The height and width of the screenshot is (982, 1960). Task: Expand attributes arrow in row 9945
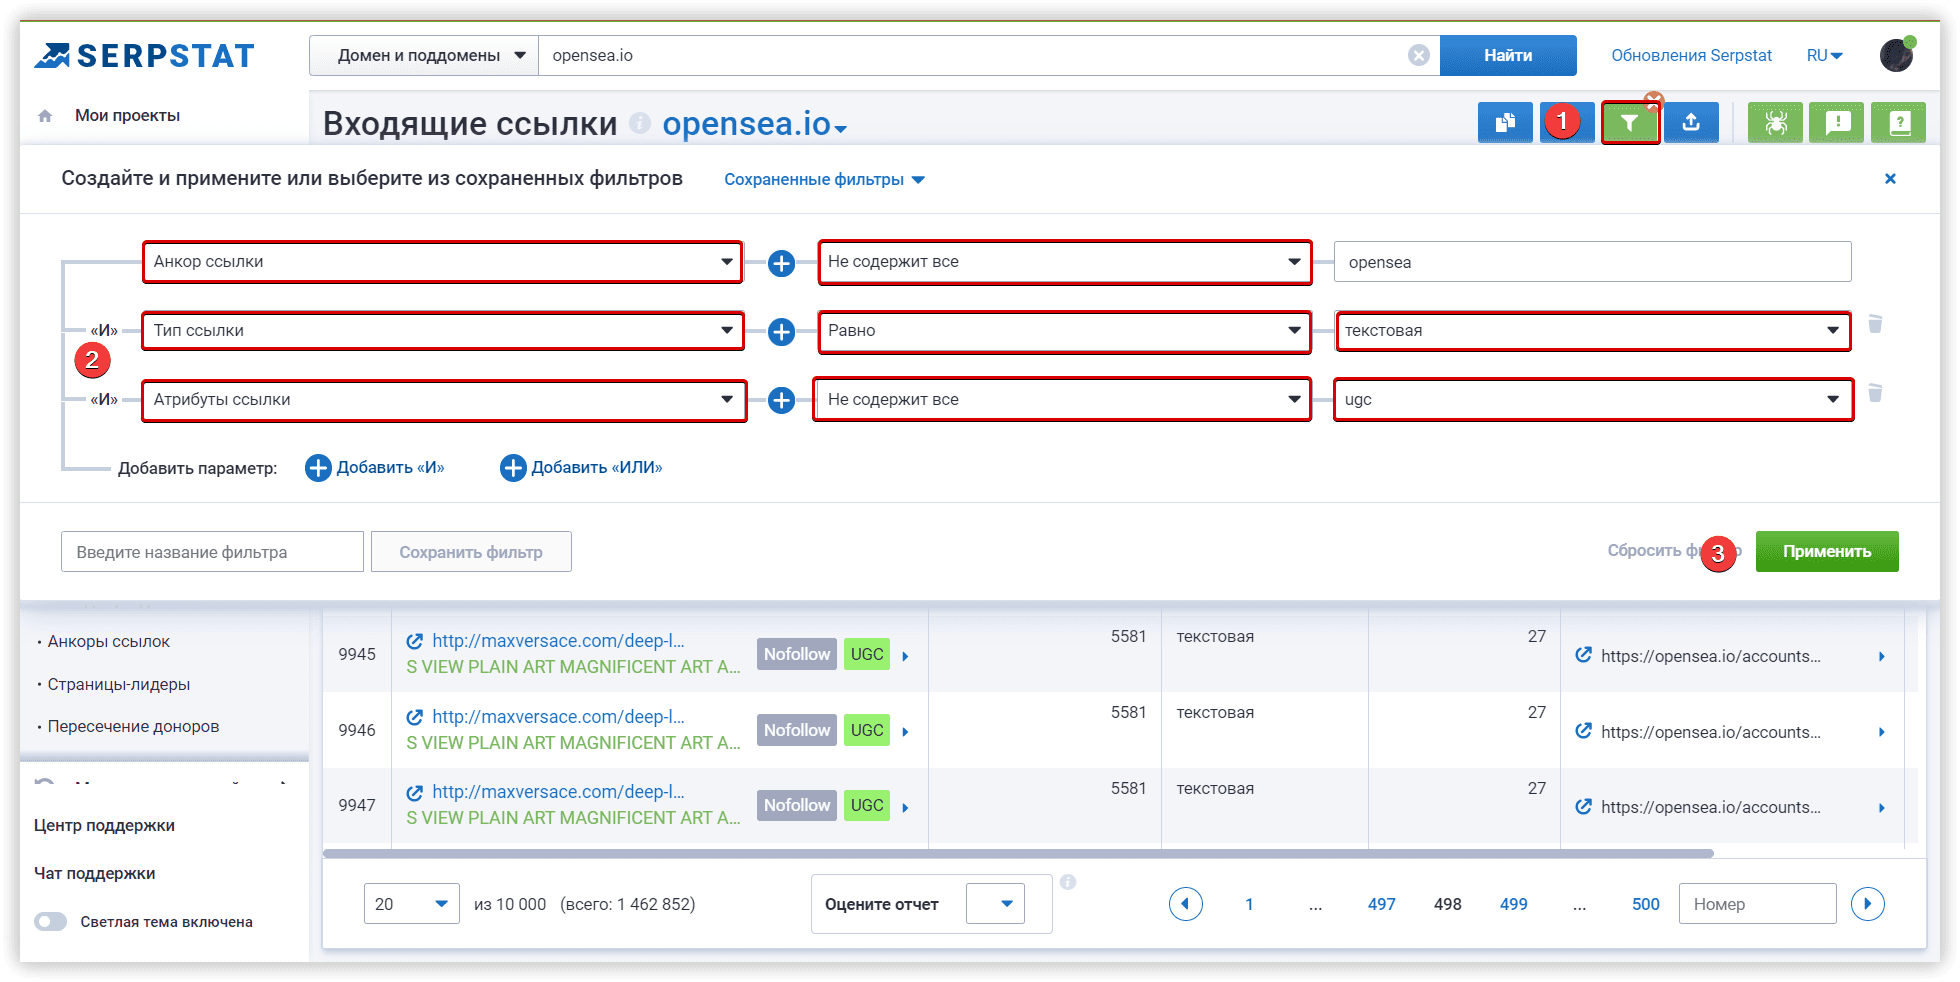(905, 656)
